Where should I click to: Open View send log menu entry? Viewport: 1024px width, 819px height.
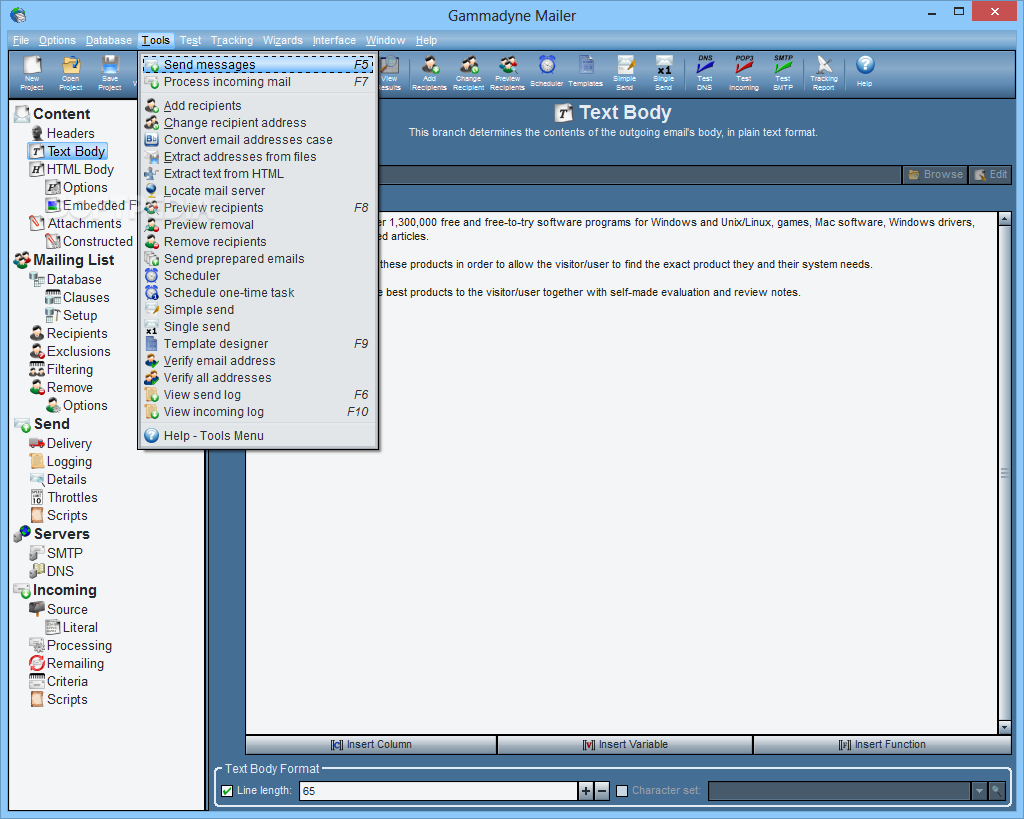(x=258, y=394)
